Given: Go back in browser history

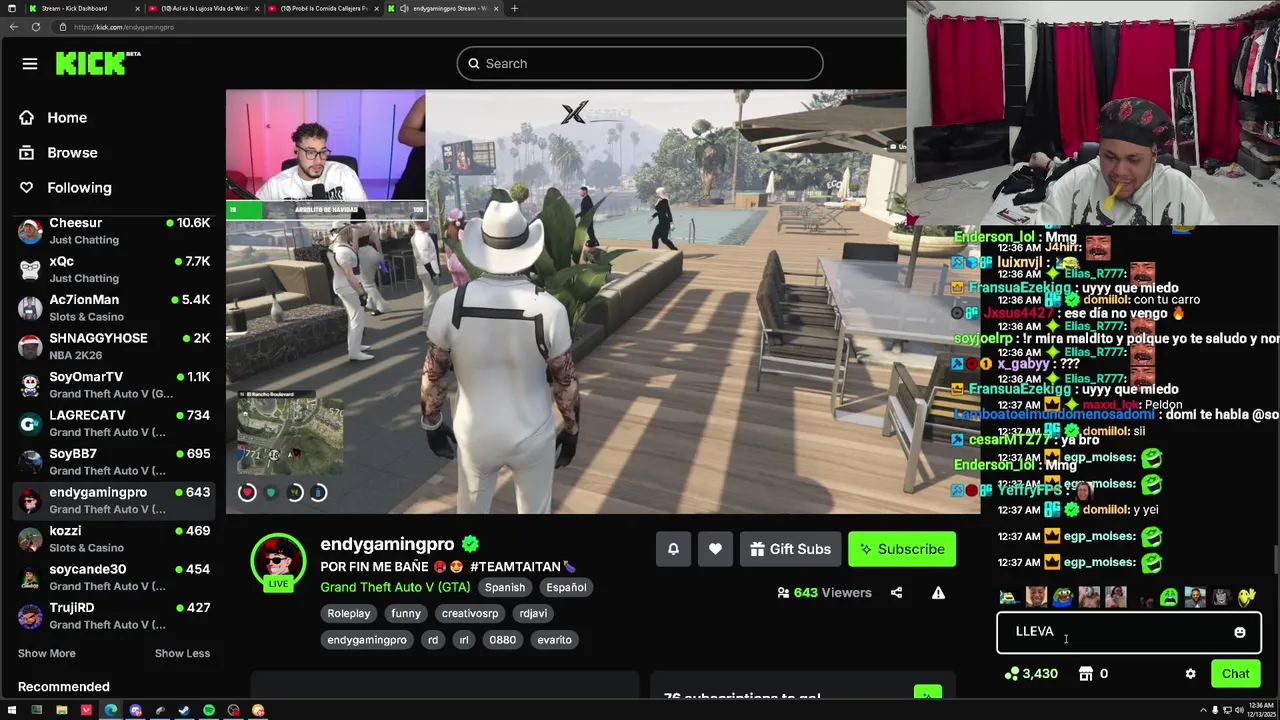Looking at the screenshot, I should point(13,27).
